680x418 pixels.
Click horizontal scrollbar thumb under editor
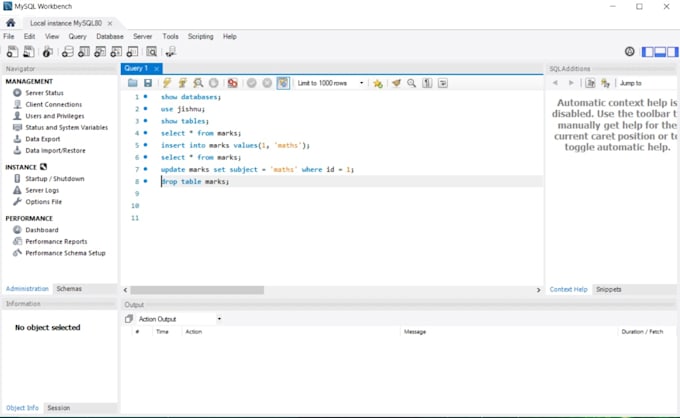(x=197, y=290)
